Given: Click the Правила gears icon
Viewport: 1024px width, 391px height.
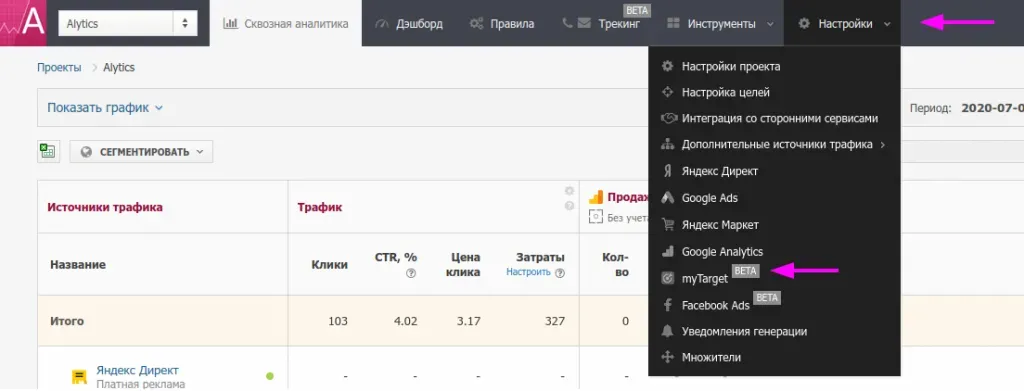Looking at the screenshot, I should 476,23.
